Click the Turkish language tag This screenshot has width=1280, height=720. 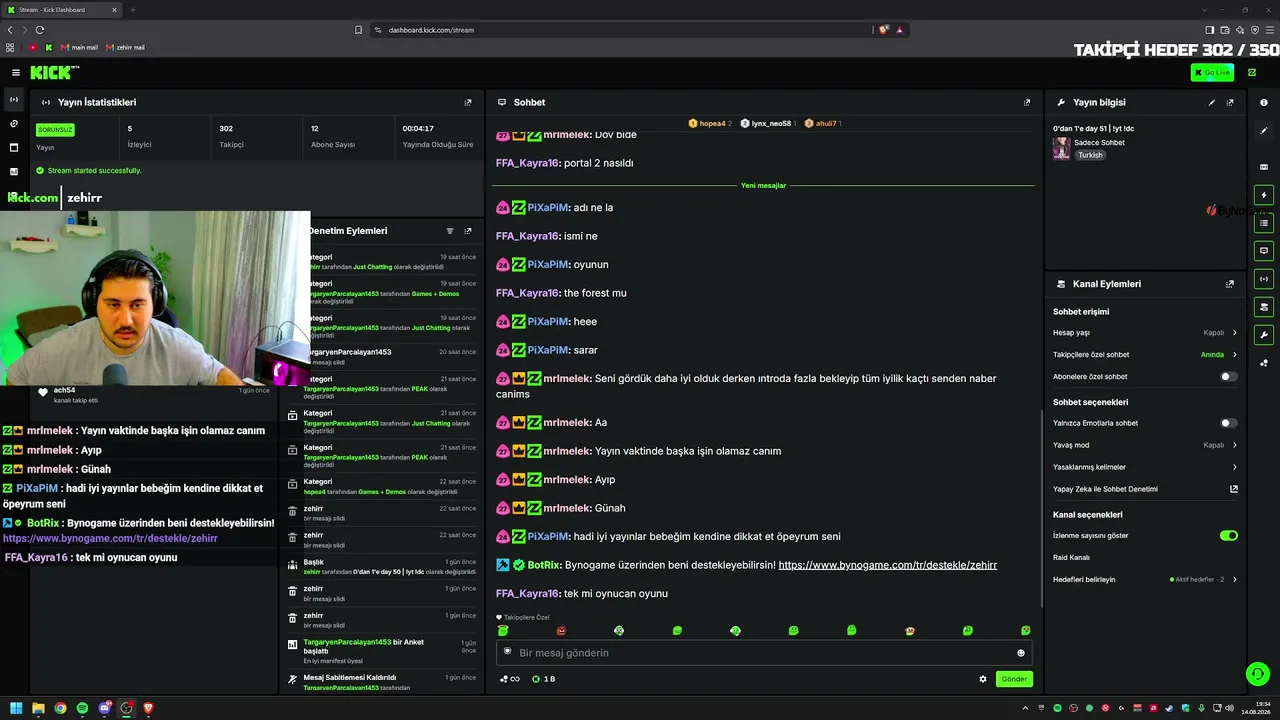1090,155
